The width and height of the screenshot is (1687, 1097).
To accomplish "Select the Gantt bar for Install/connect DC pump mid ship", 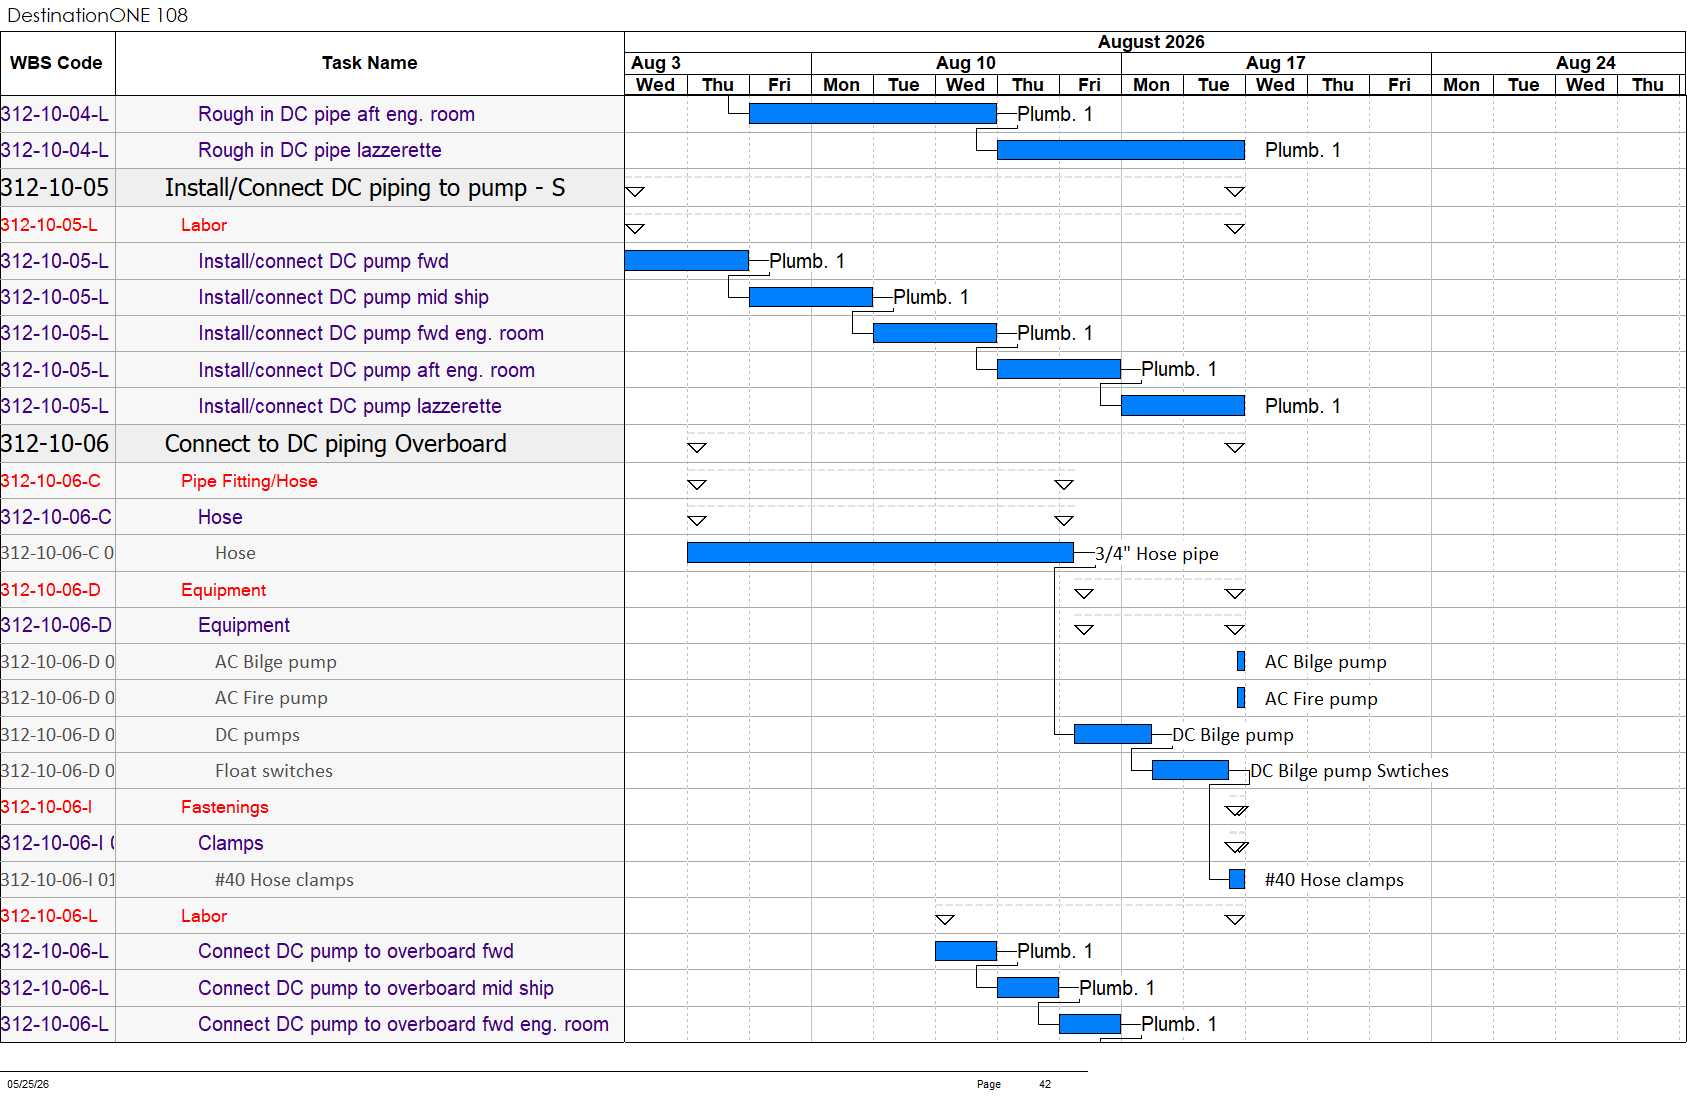I will 811,297.
